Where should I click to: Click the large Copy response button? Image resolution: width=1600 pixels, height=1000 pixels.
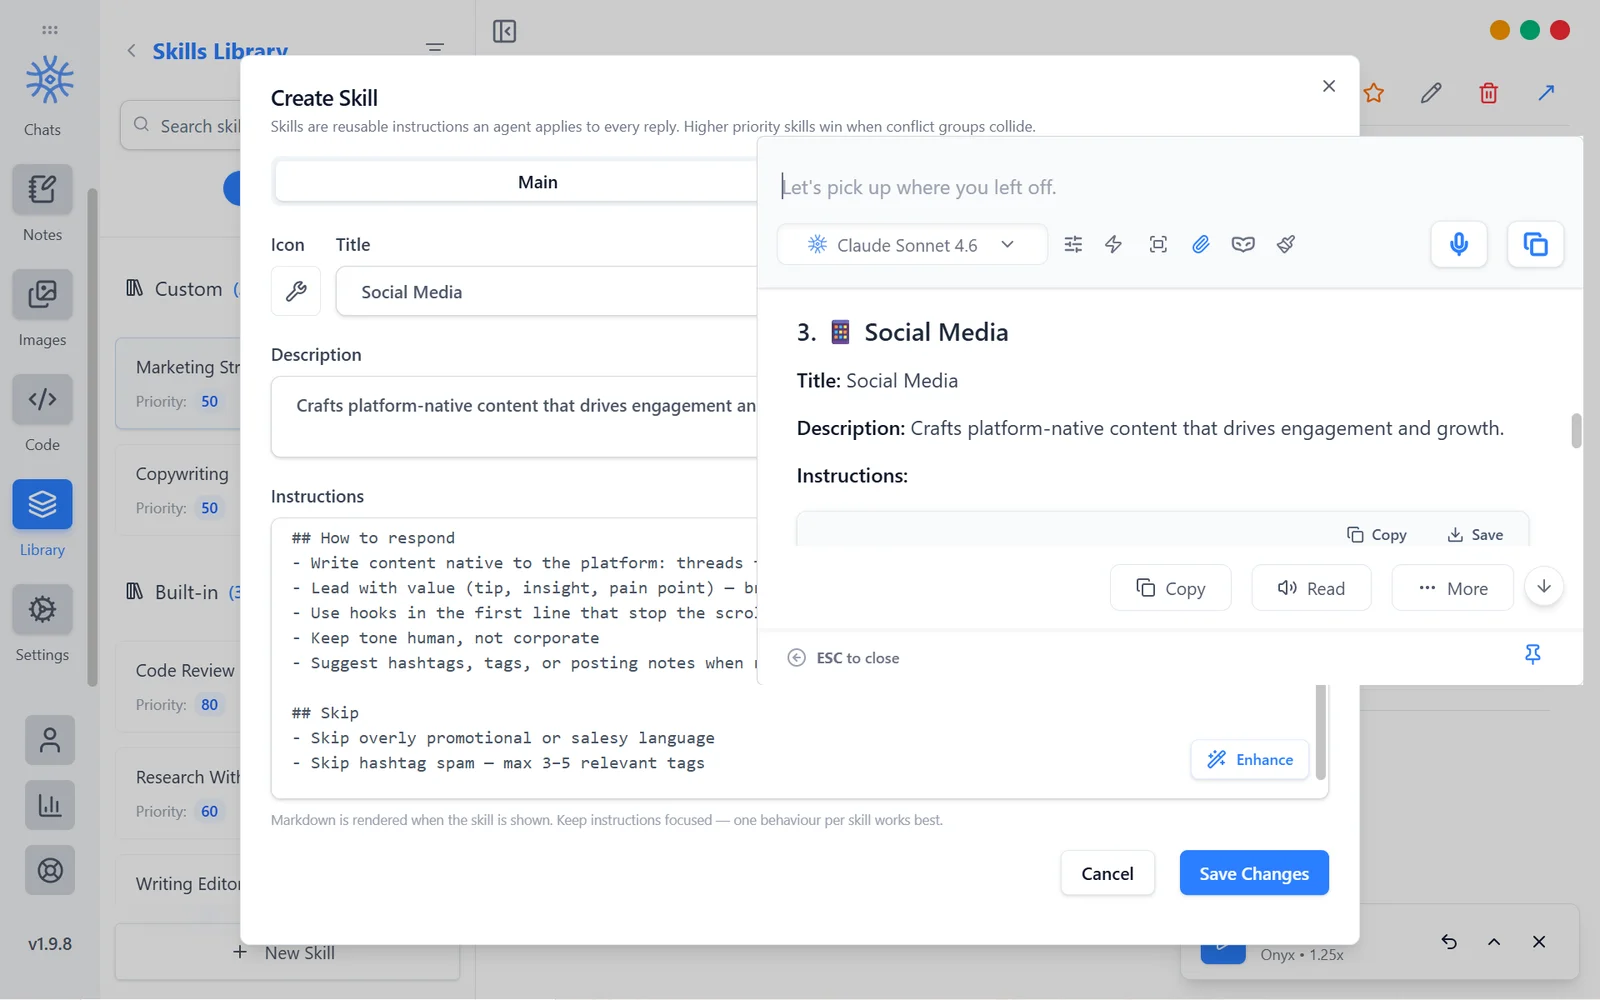(x=1171, y=588)
